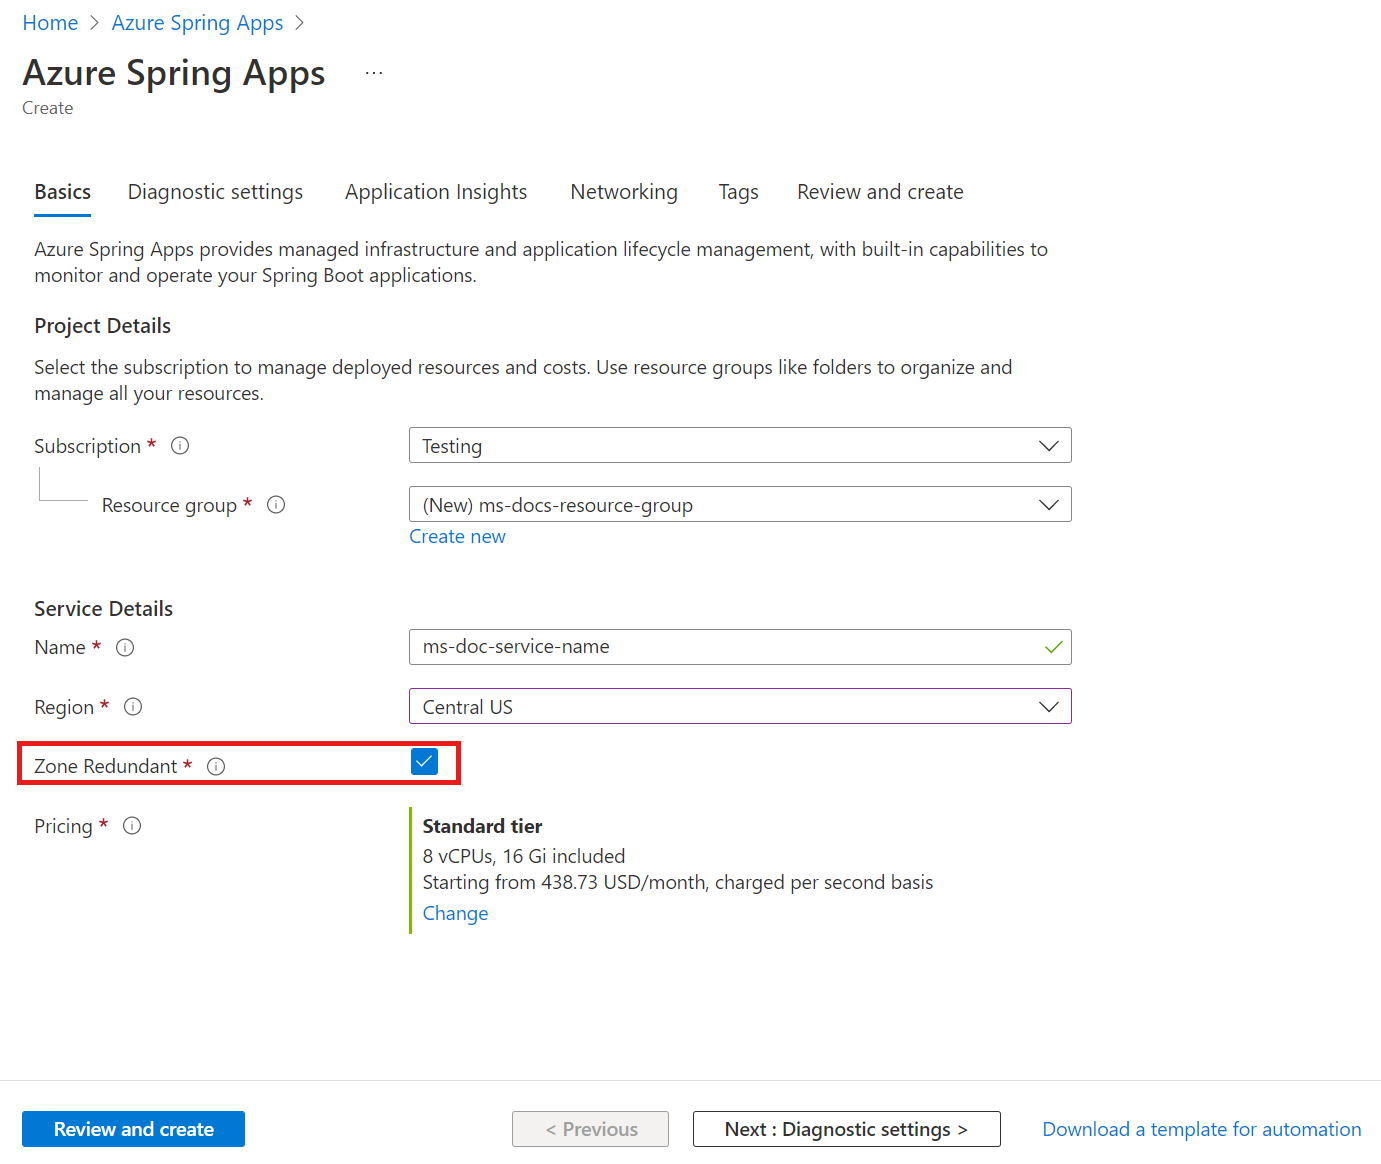Click the Zone Redundant info icon
1381x1164 pixels.
tap(216, 767)
